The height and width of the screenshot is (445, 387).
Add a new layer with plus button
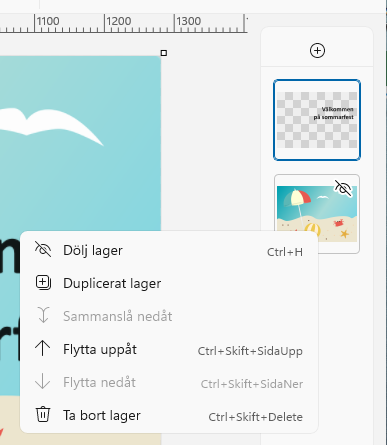click(317, 51)
